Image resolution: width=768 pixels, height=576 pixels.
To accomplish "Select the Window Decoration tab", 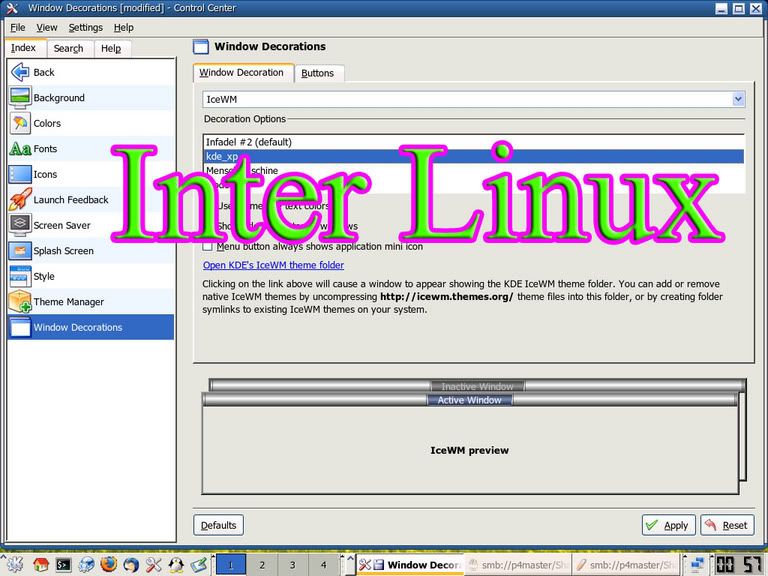I will tap(241, 72).
